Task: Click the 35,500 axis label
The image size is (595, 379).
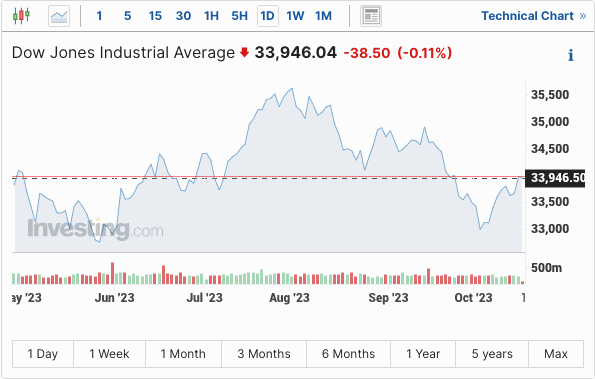Action: point(550,95)
